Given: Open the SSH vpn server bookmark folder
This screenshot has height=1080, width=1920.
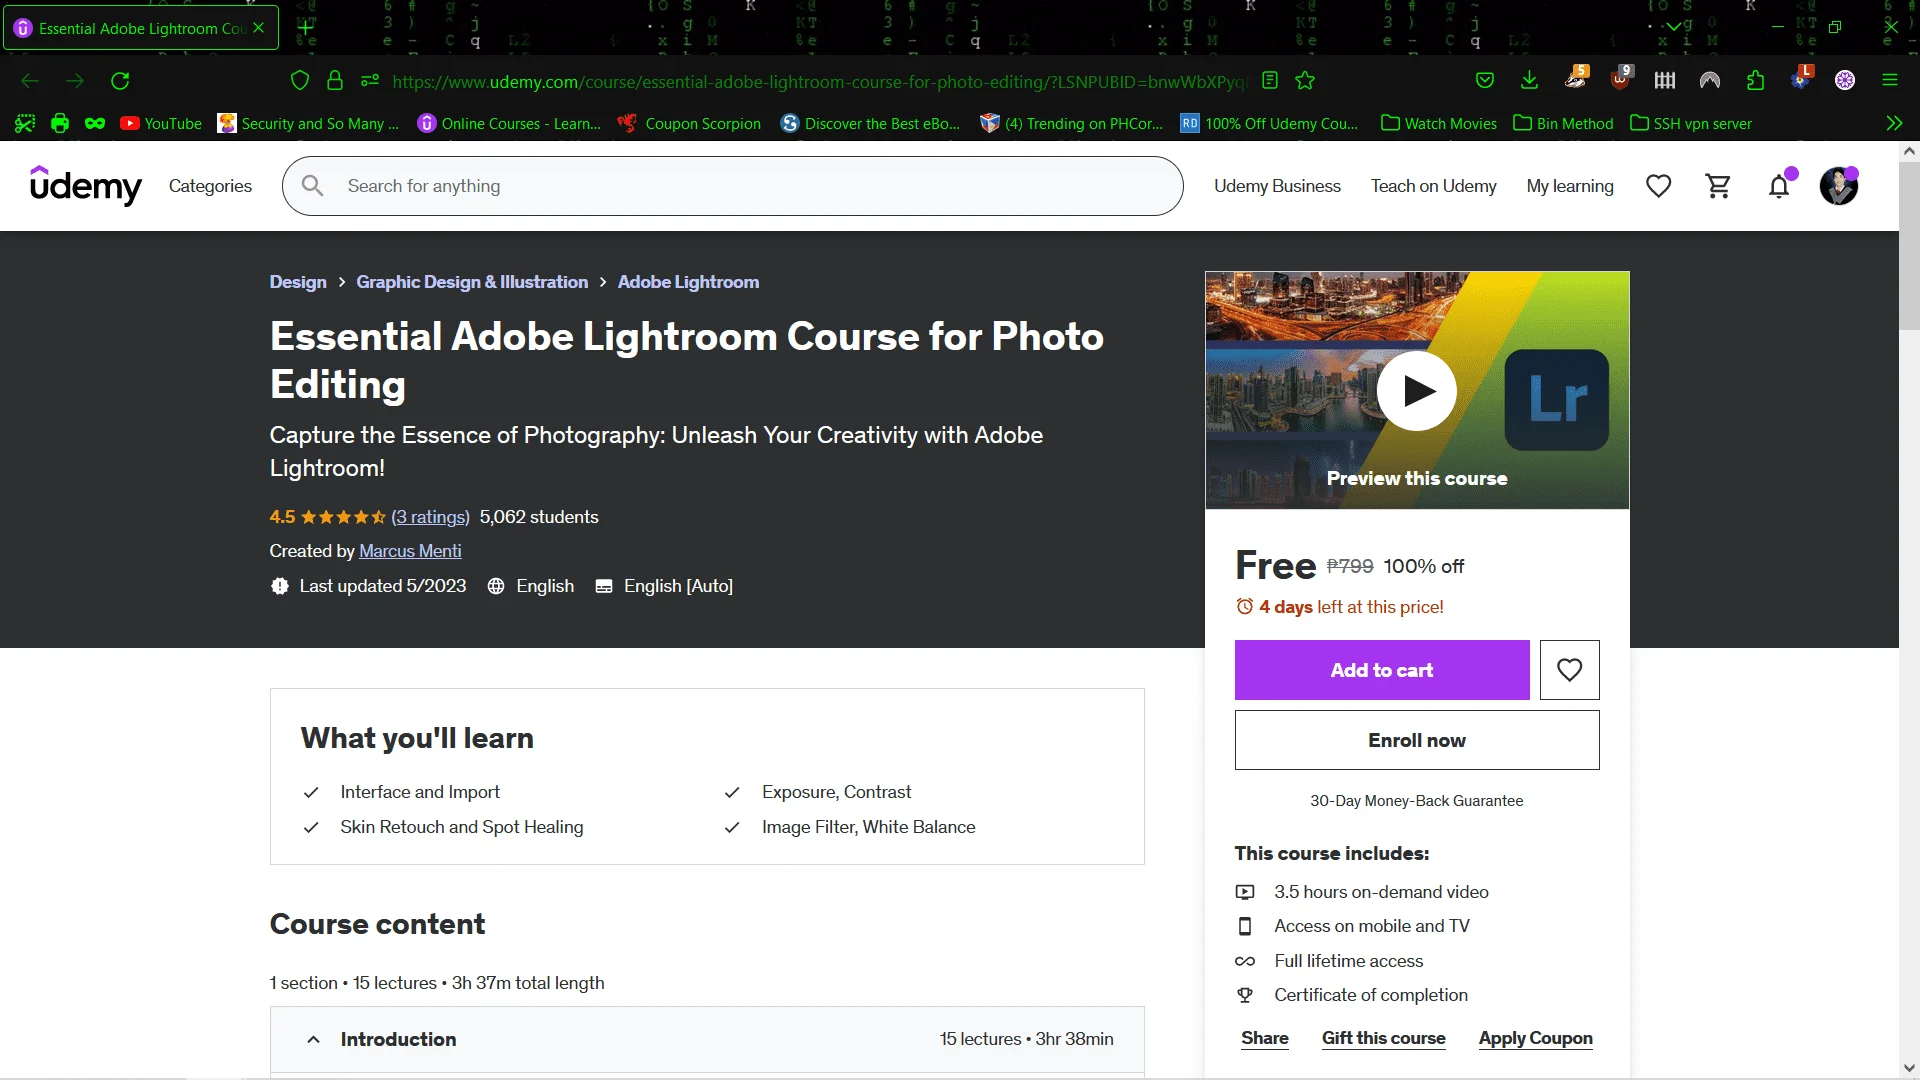Looking at the screenshot, I should coord(1691,123).
